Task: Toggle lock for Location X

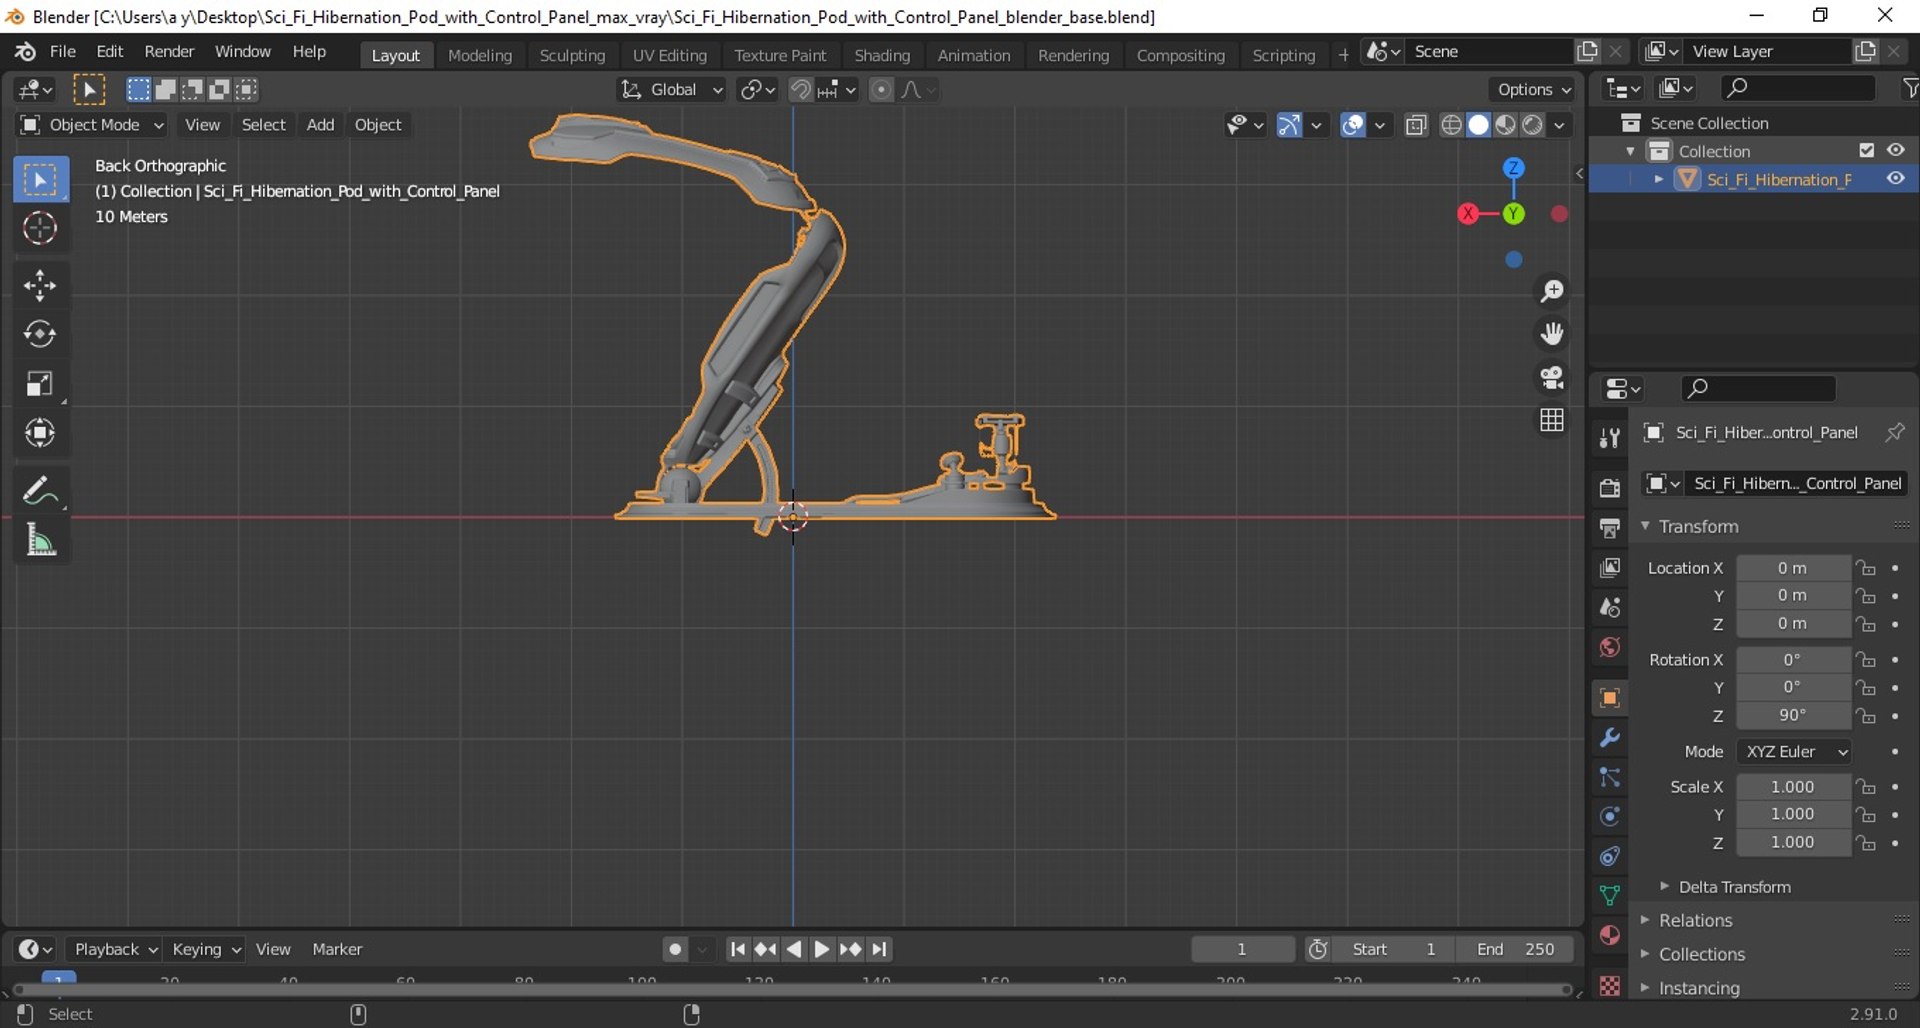Action: (1866, 568)
